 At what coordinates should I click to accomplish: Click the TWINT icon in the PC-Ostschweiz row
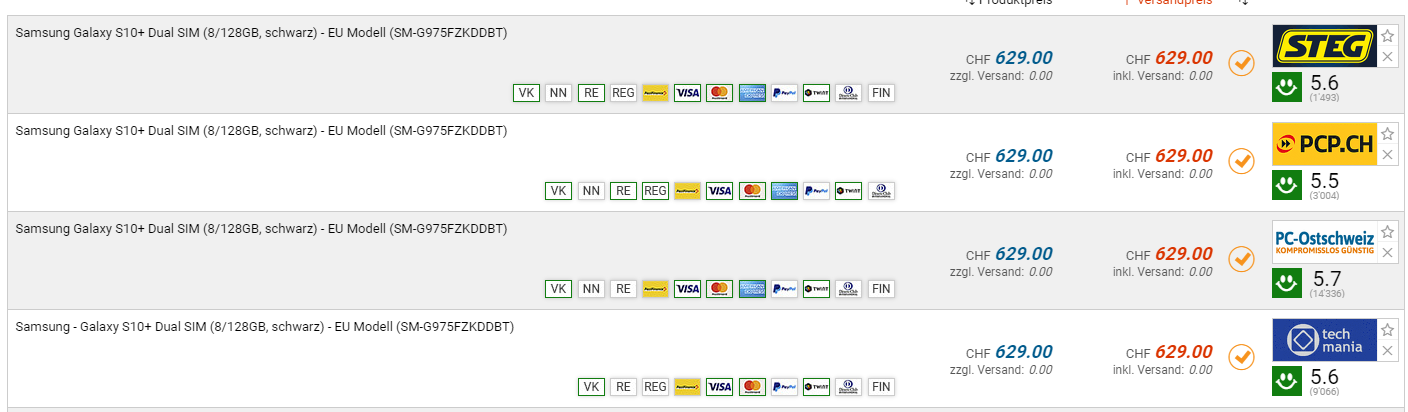[x=816, y=289]
